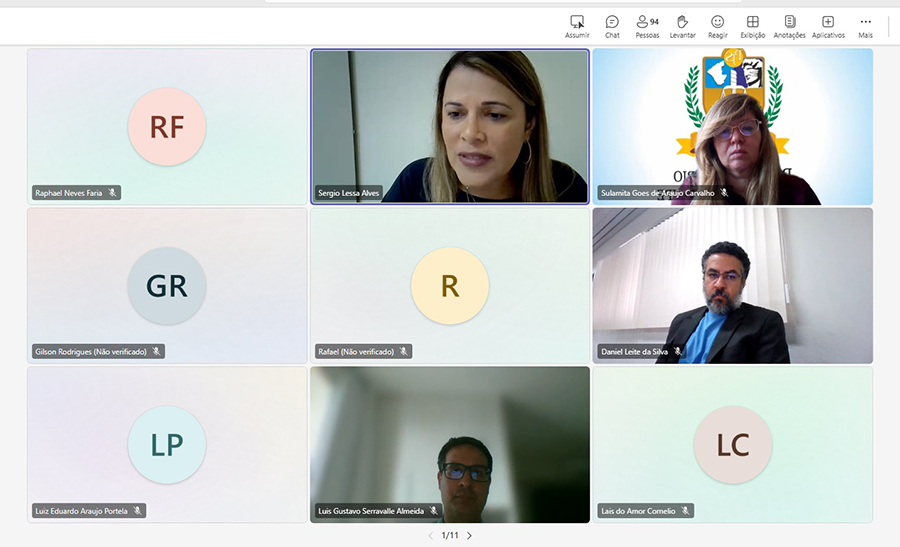Raise hand with the Levantar button
The width and height of the screenshot is (900, 547).
[x=682, y=22]
